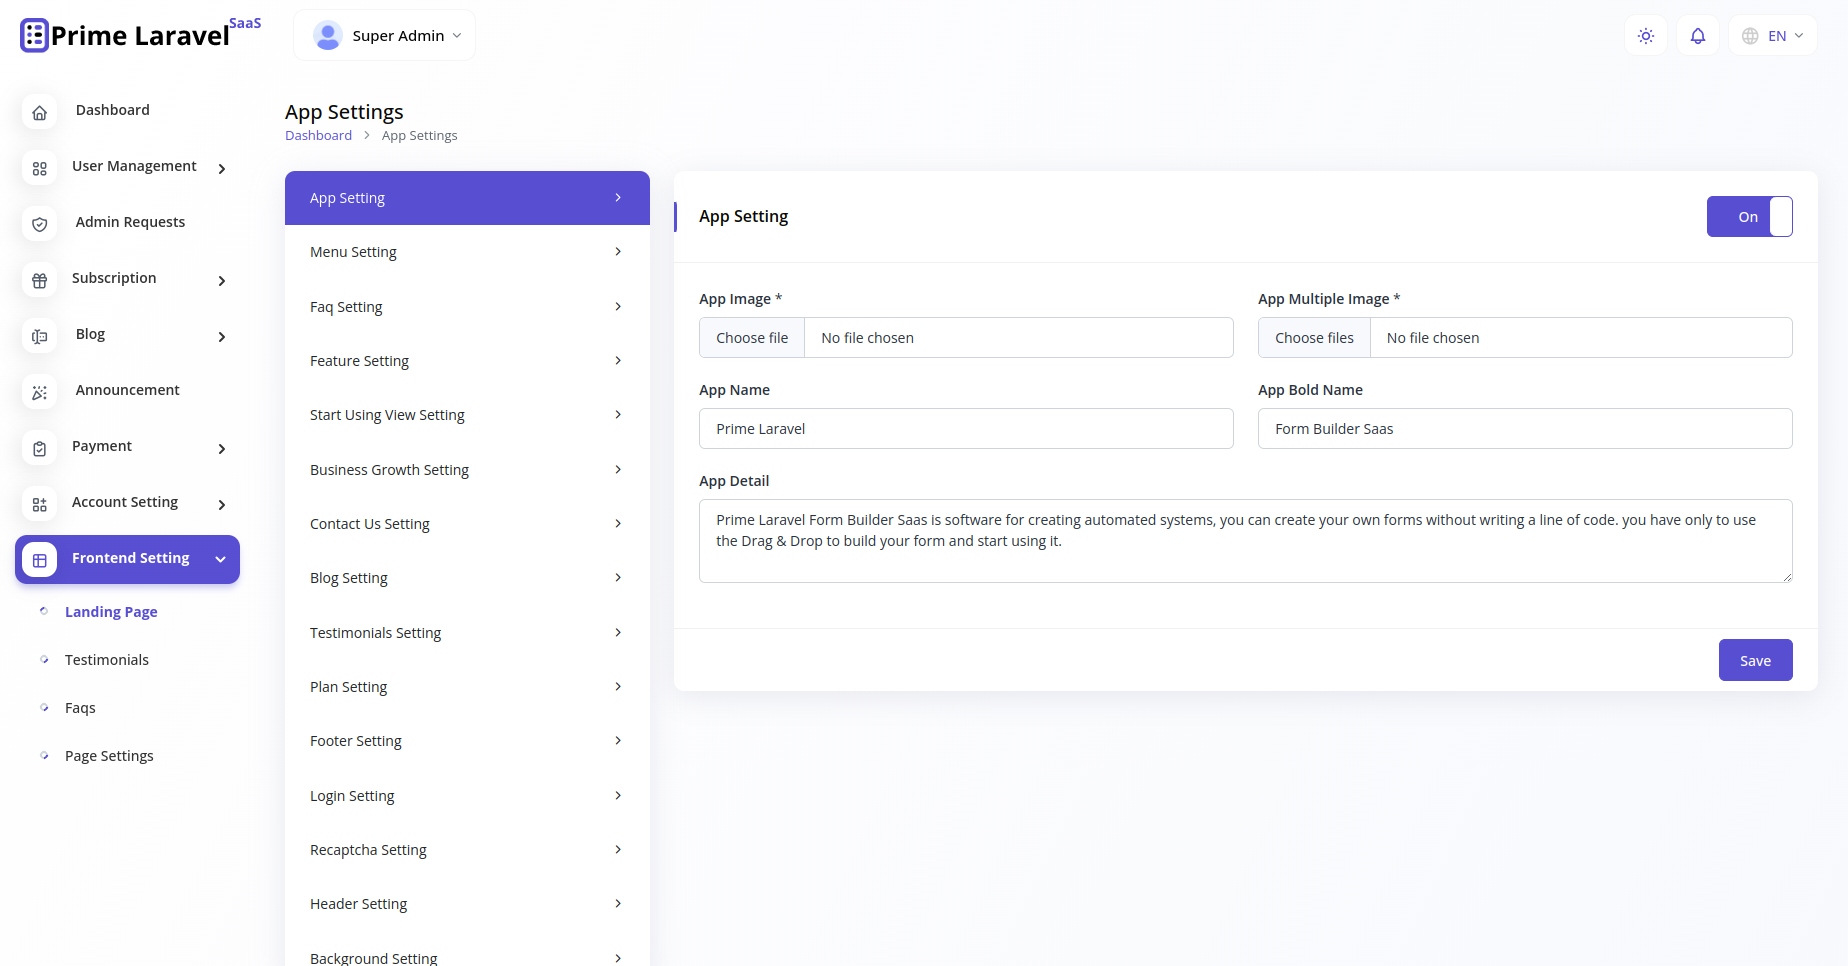
Task: Select the User Management icon
Action: pos(39,169)
